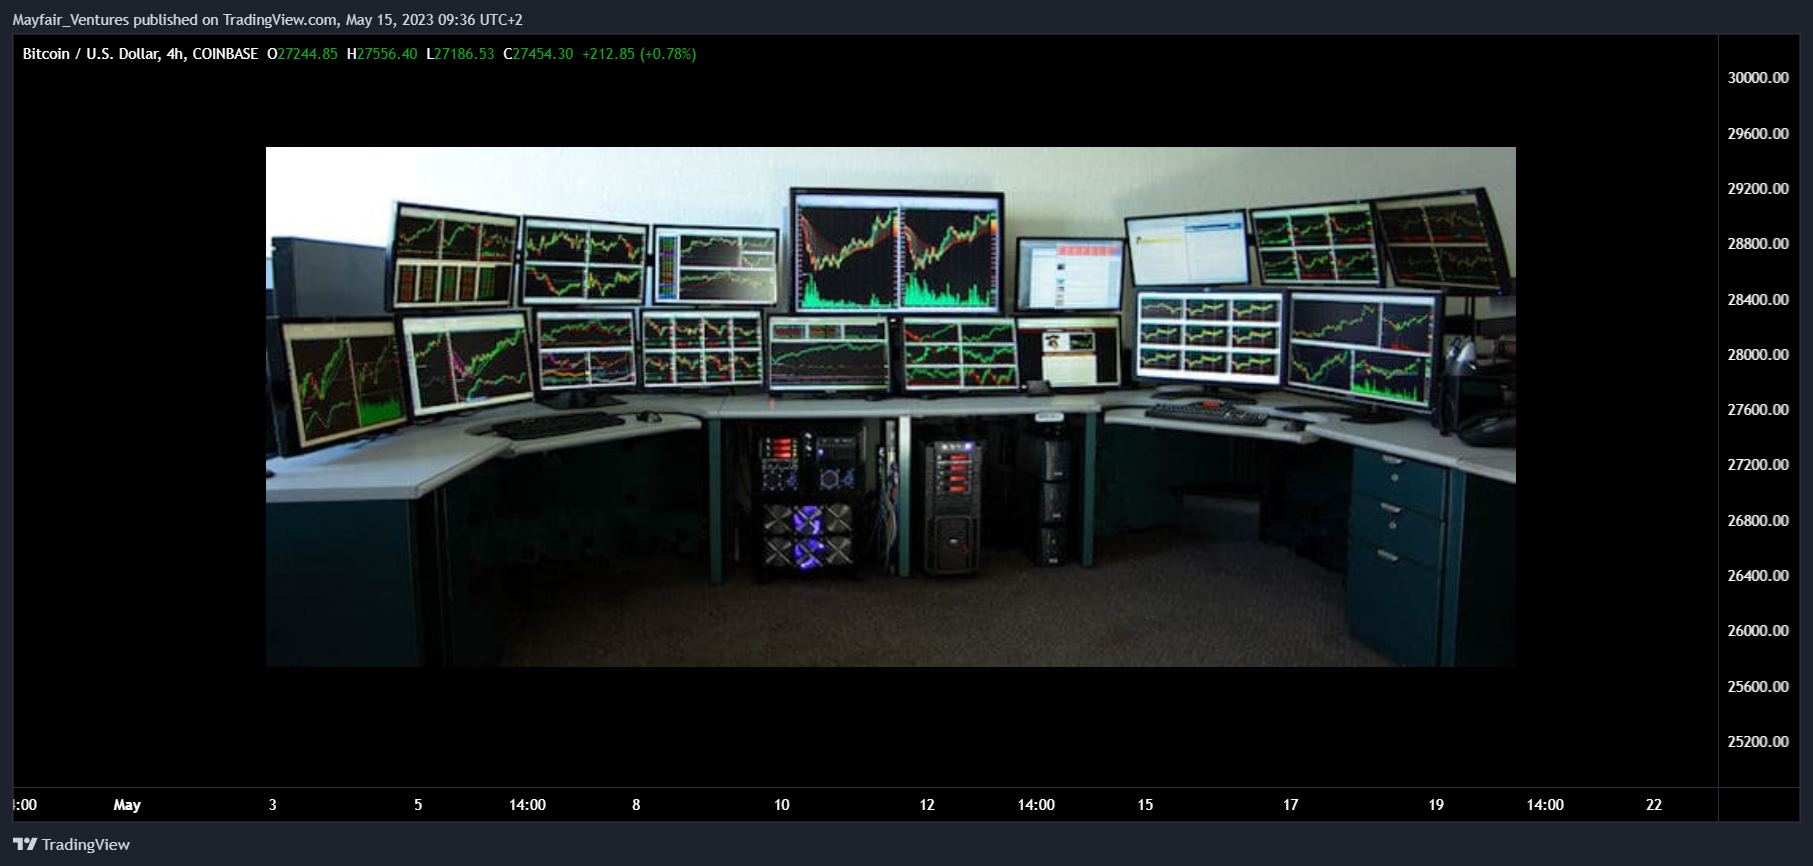The height and width of the screenshot is (866, 1813).
Task: Click the close price value 27454.30
Action: click(543, 54)
